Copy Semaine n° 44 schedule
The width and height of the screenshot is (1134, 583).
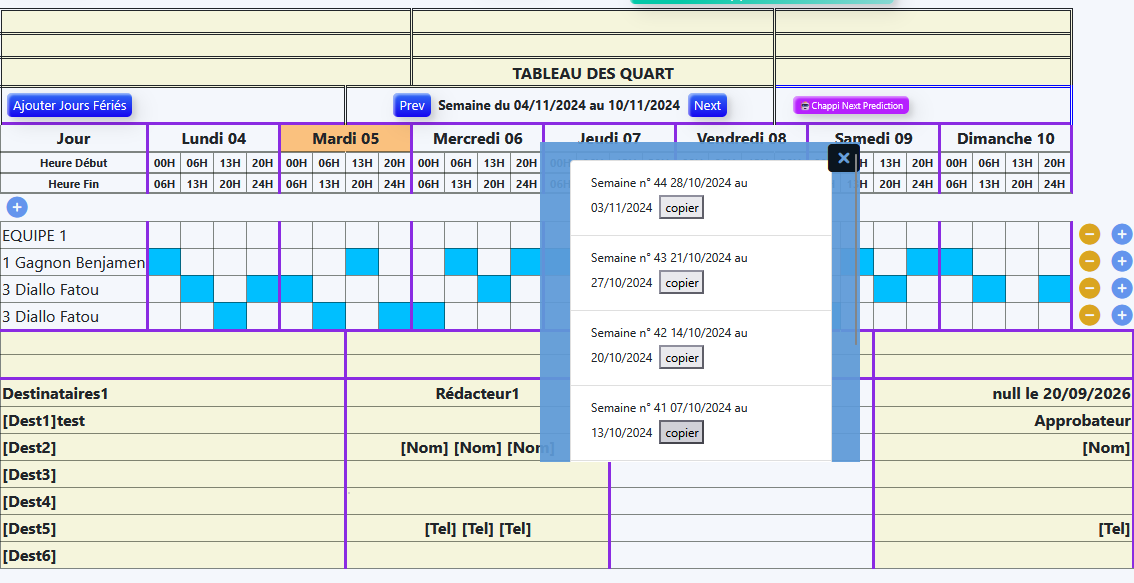[x=681, y=208]
